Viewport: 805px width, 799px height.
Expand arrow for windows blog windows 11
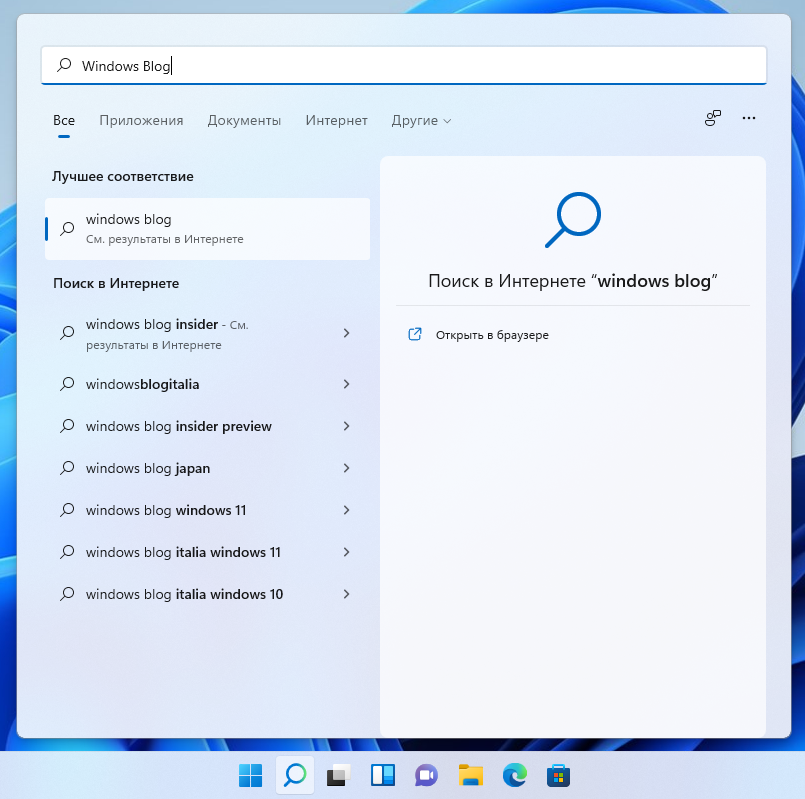tap(347, 510)
